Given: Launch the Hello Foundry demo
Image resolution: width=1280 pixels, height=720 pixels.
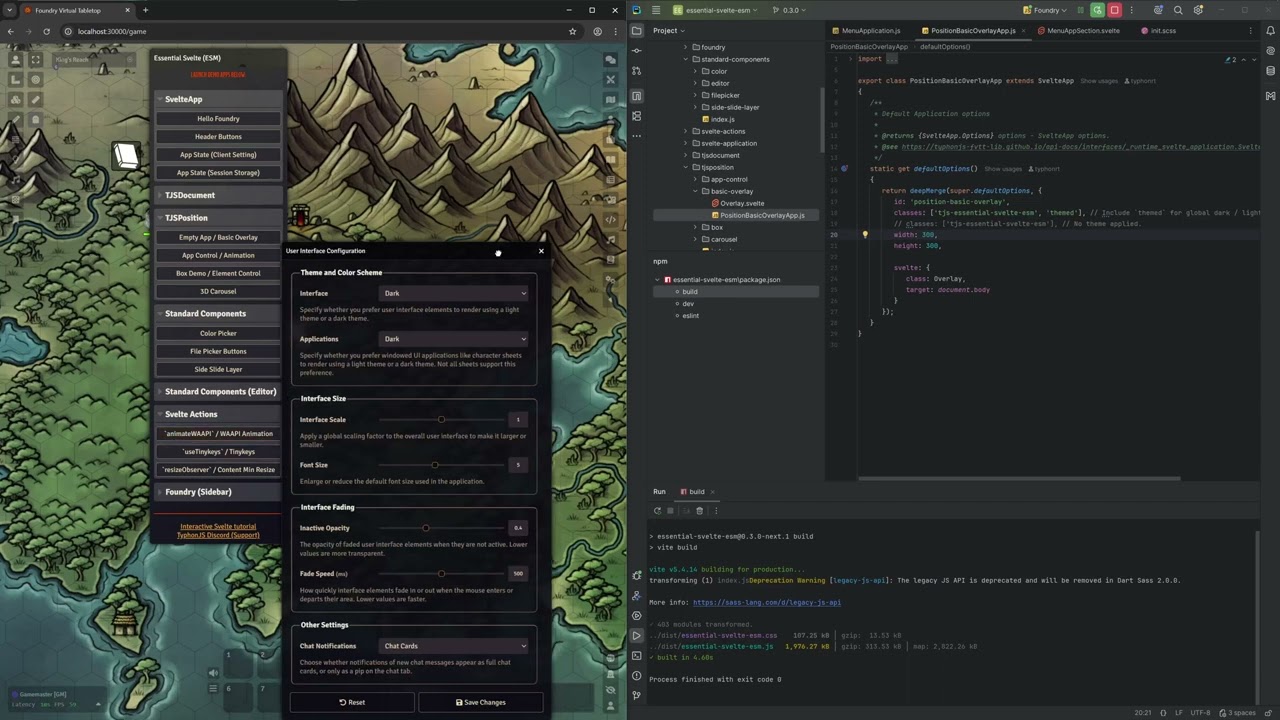Looking at the screenshot, I should tap(218, 119).
